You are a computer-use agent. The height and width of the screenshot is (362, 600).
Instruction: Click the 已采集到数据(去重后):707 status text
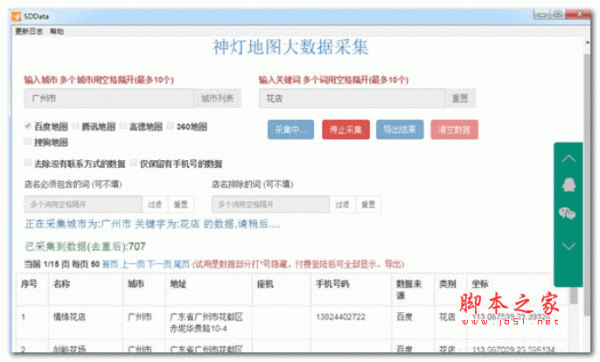click(85, 246)
